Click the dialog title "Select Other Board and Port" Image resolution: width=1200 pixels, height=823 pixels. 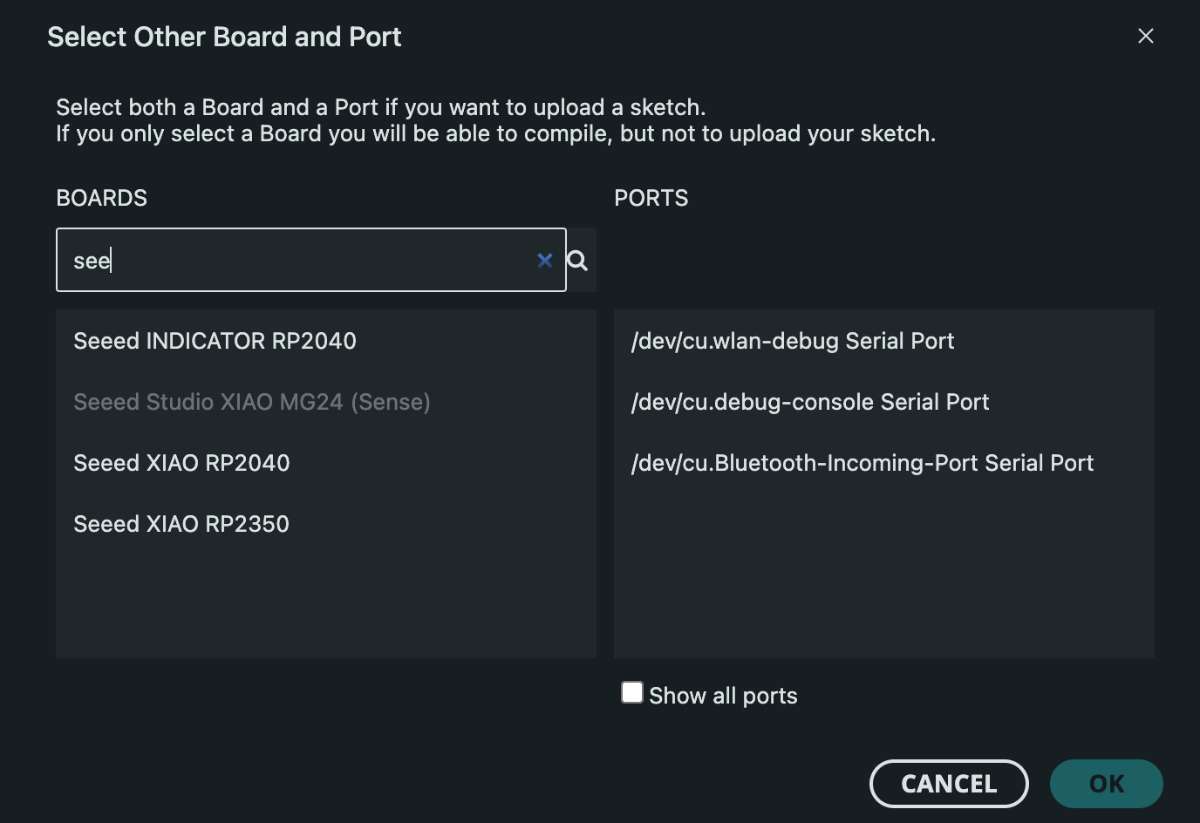[x=225, y=37]
